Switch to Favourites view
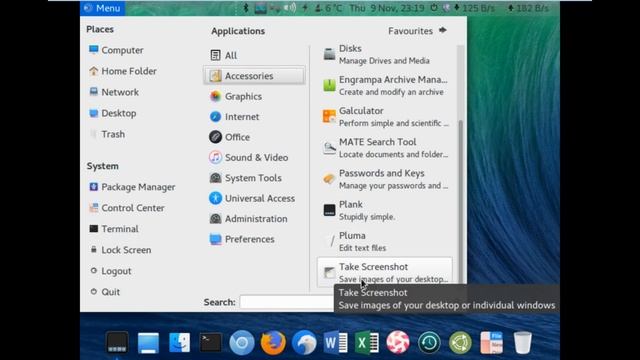The image size is (640, 360). [x=417, y=31]
